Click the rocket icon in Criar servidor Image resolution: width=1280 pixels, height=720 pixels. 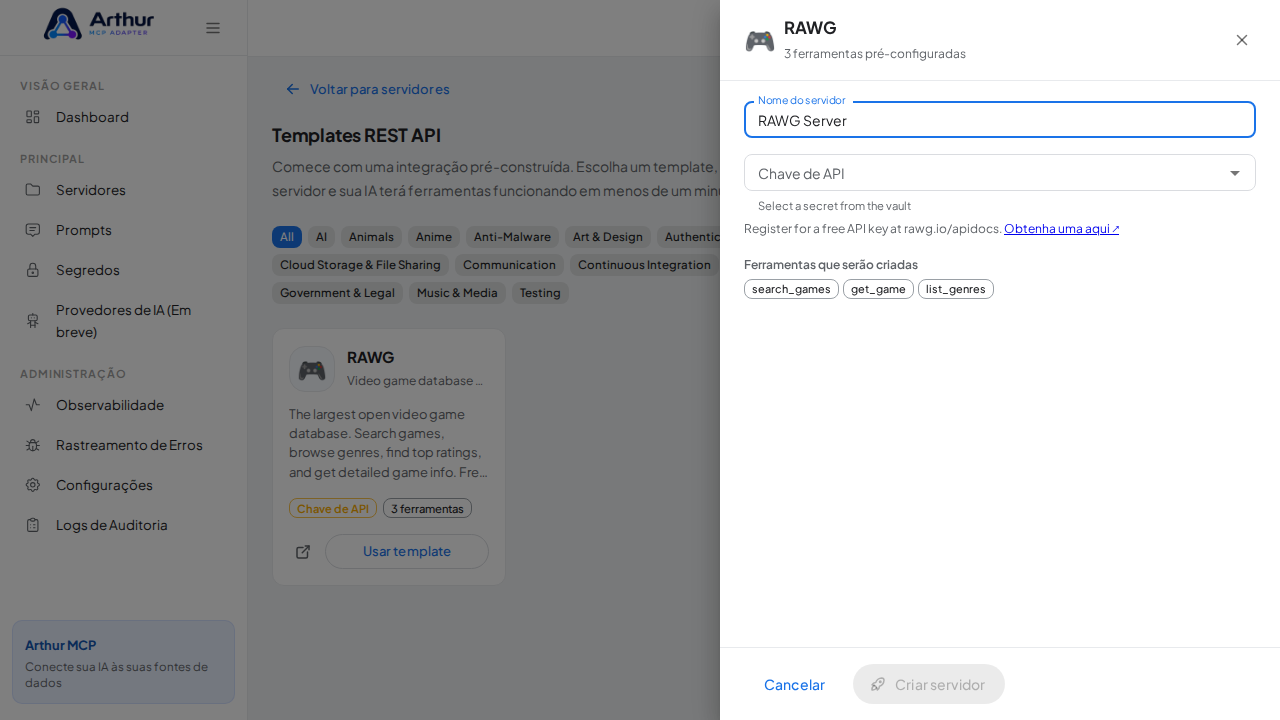click(x=878, y=684)
